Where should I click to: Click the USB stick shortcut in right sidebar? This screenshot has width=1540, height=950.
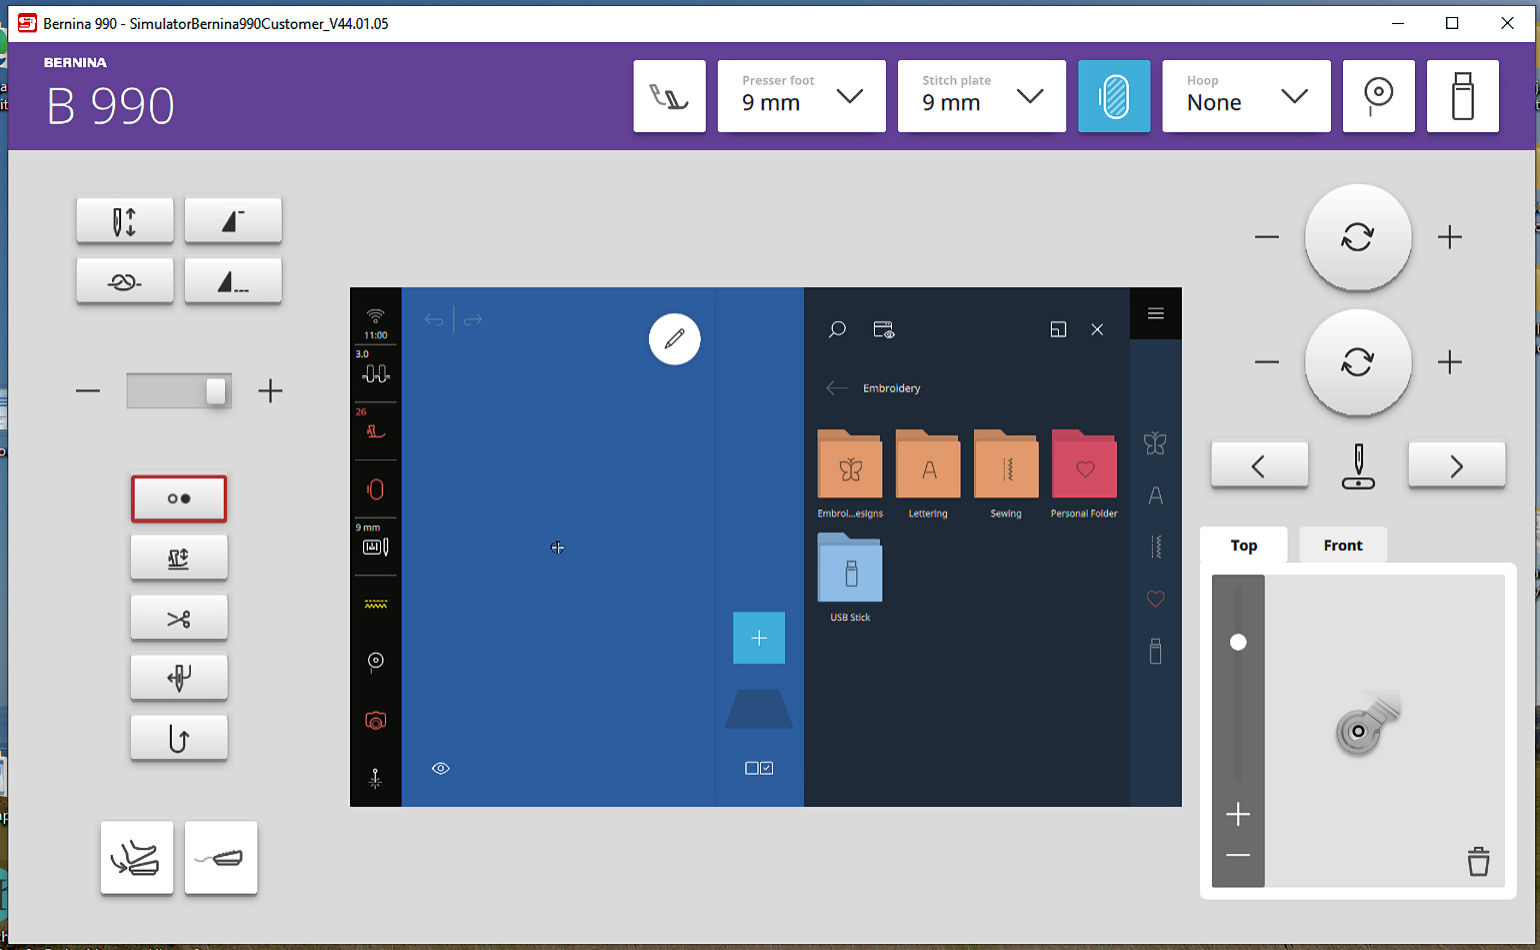(x=1155, y=652)
